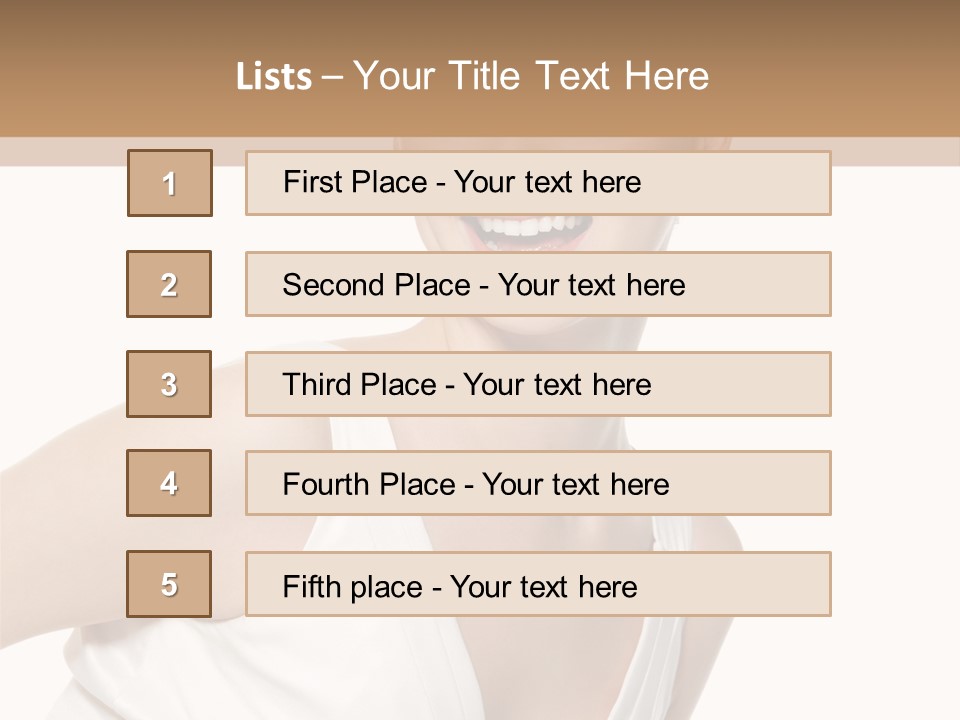The height and width of the screenshot is (720, 960).
Task: Click the number 1 box
Action: point(170,183)
